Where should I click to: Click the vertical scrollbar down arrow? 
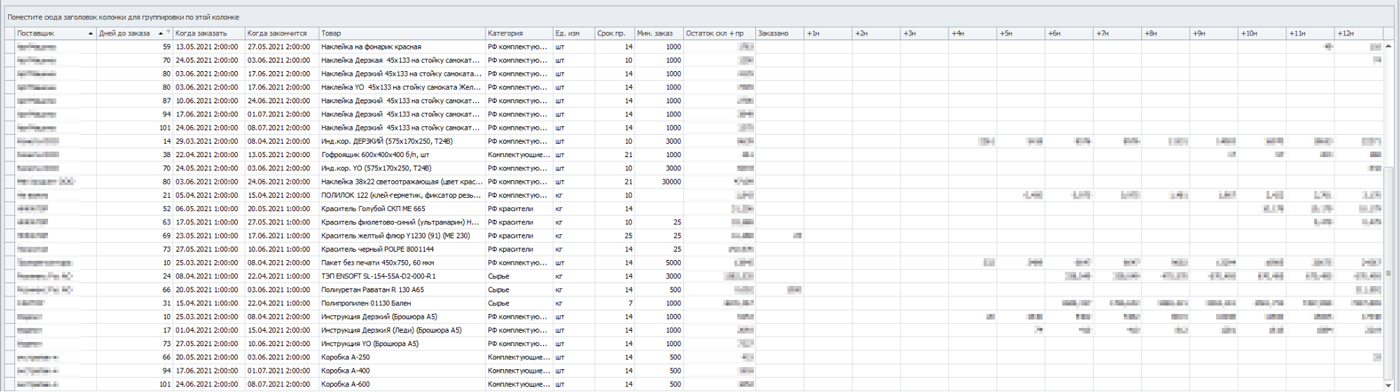pyautogui.click(x=1388, y=385)
